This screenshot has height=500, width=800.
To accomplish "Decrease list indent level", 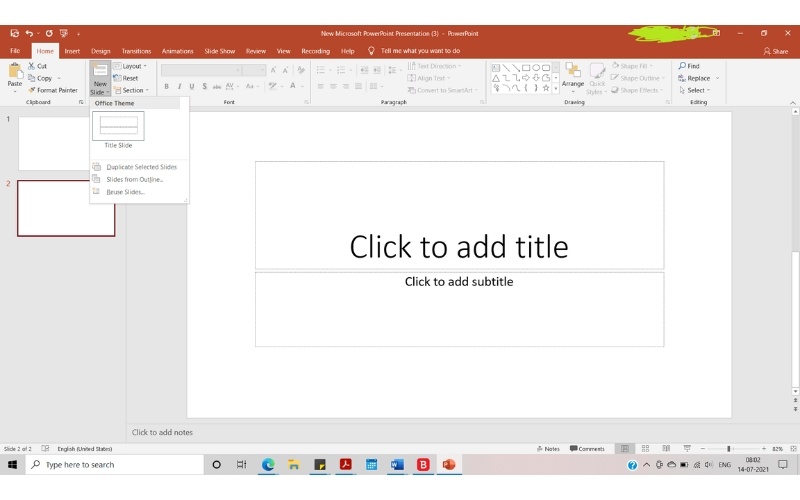I will (364, 70).
